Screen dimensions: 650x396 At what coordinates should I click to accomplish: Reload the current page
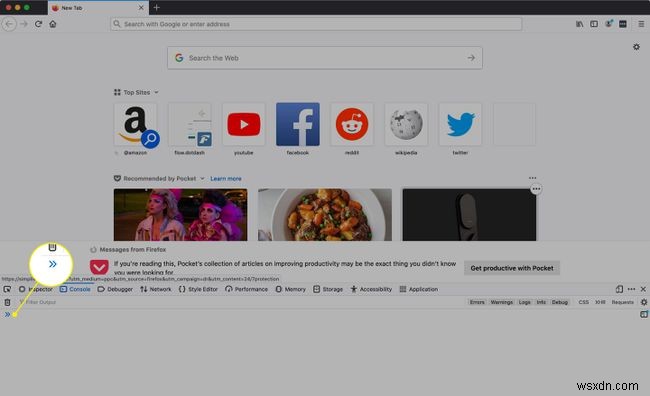[38, 24]
